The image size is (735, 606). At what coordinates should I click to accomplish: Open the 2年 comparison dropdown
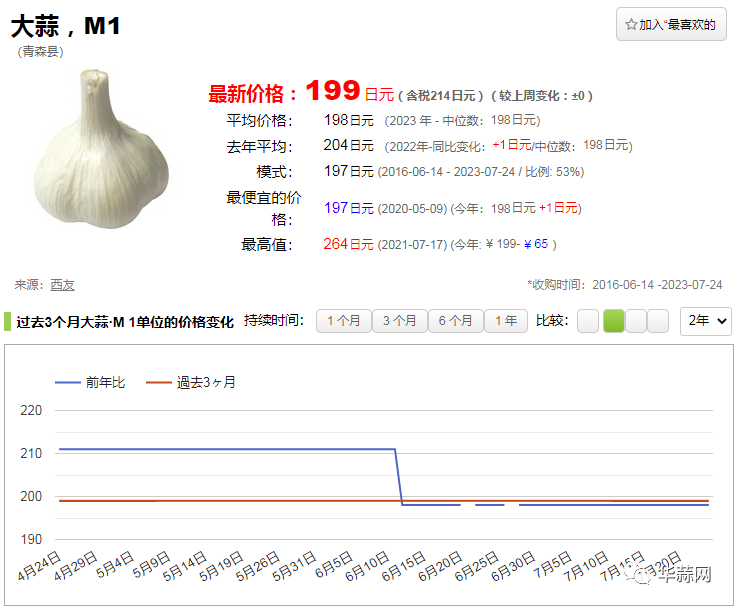[706, 321]
